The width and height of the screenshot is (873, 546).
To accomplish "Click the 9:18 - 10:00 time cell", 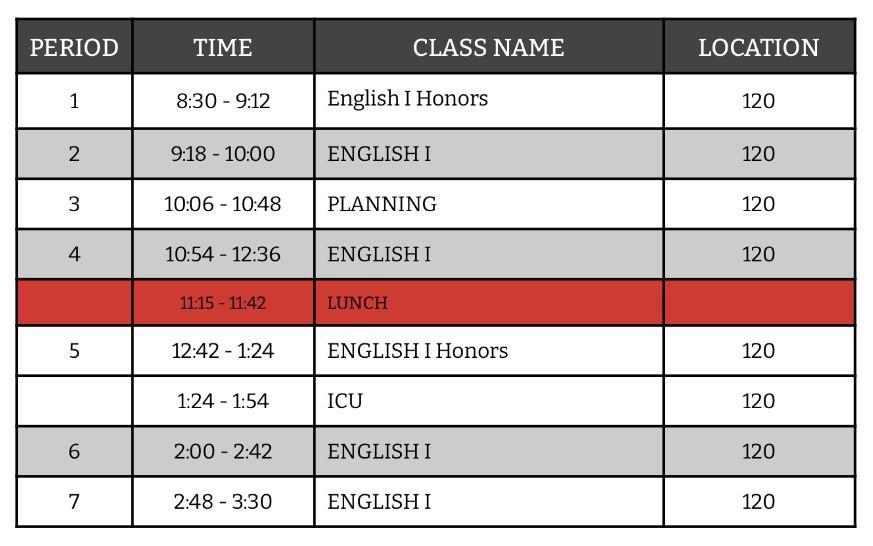I will (223, 154).
